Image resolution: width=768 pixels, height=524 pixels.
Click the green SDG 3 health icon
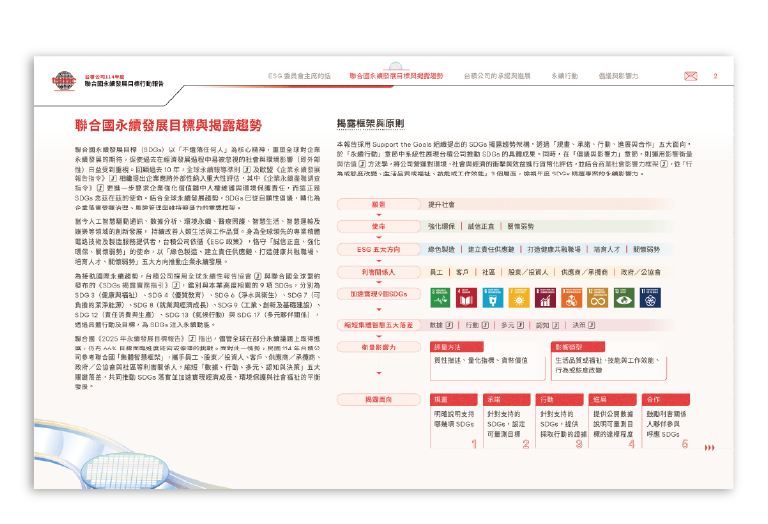tap(440, 298)
